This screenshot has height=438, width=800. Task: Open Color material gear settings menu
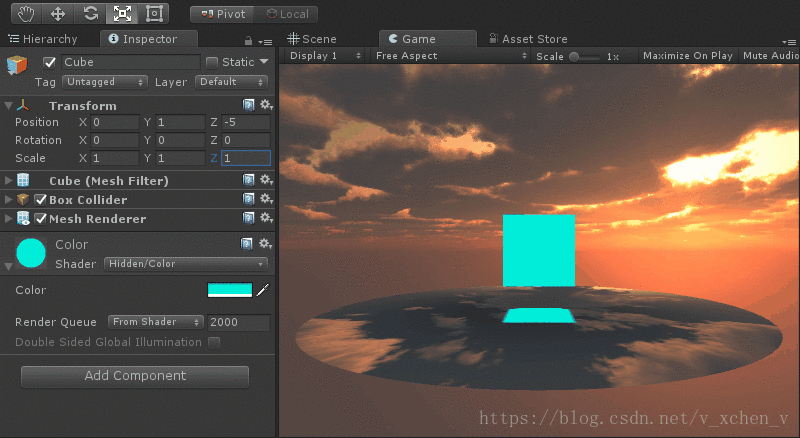coord(265,244)
